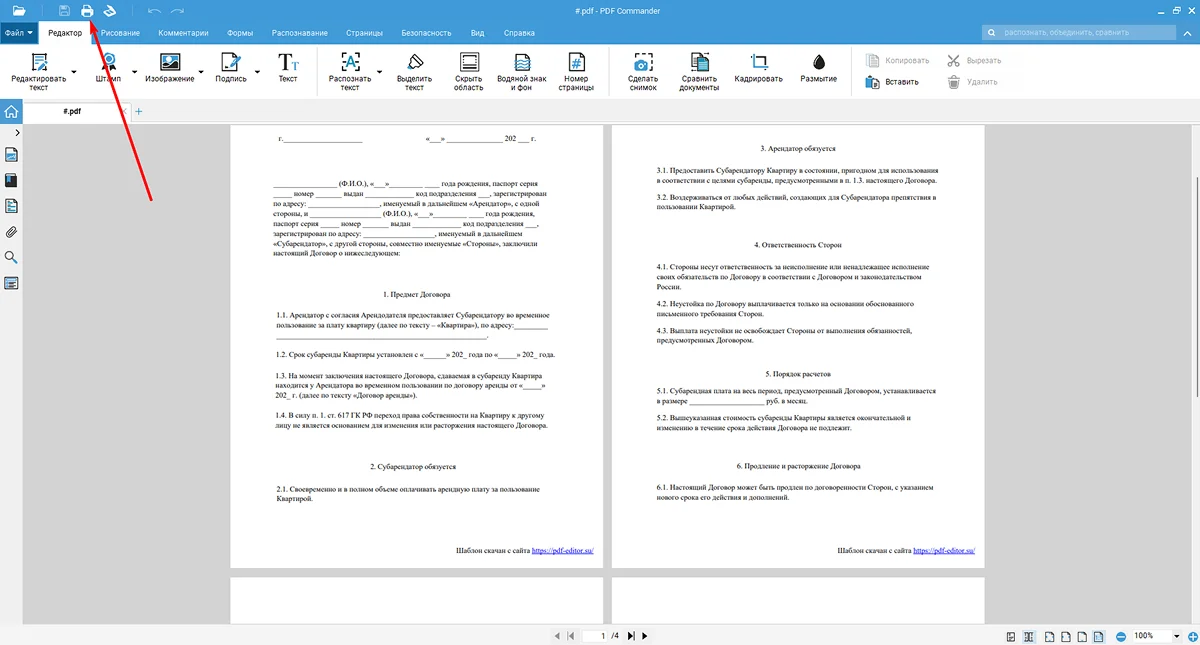Click Сделать снимок camera tool
Image resolution: width=1200 pixels, height=645 pixels.
[x=643, y=71]
